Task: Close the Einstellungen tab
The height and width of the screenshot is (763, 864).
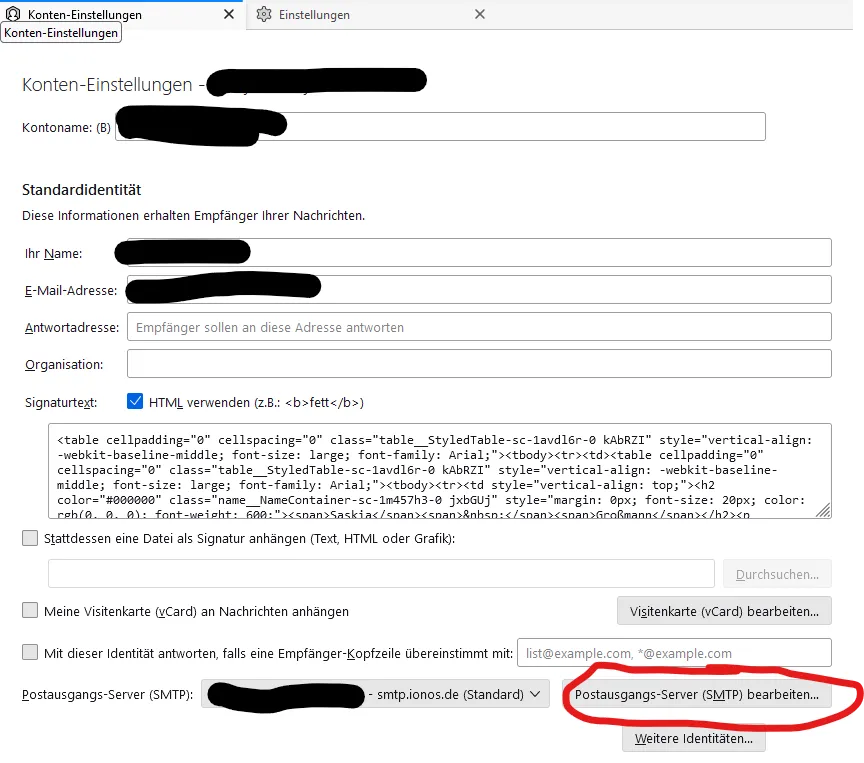Action: point(480,14)
